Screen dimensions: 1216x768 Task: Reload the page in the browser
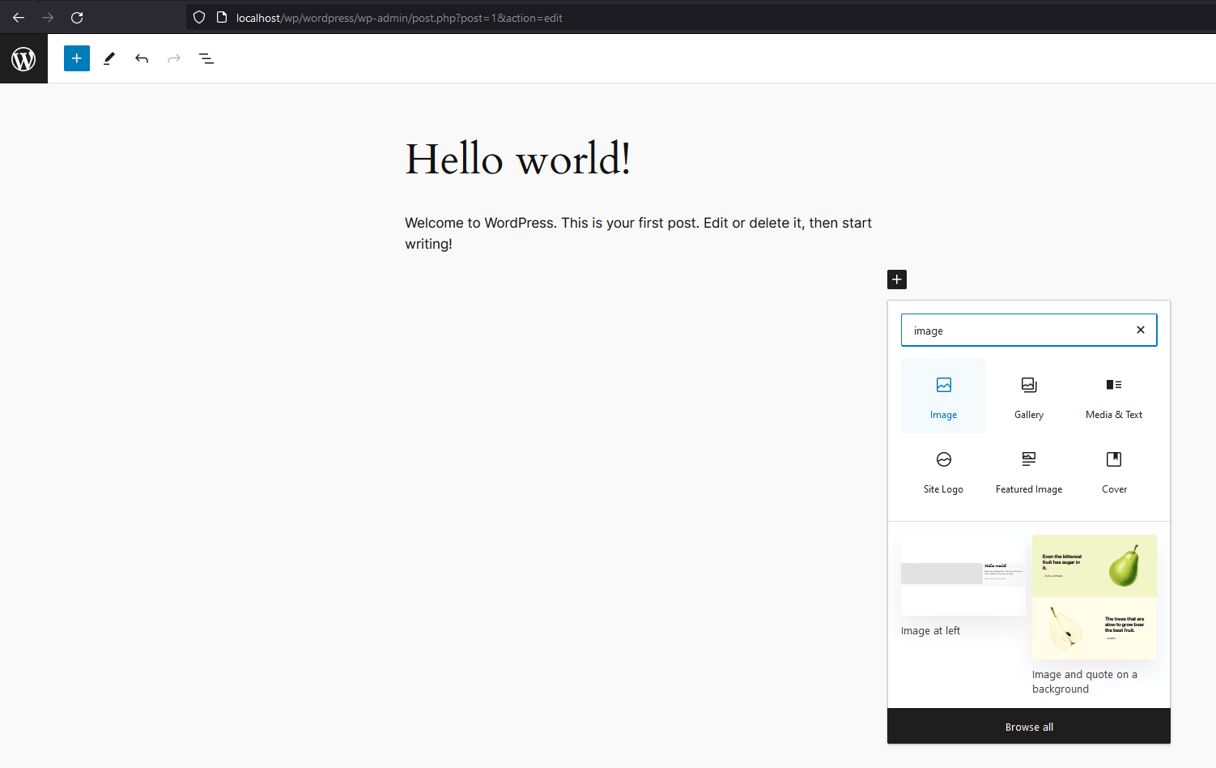tap(77, 17)
